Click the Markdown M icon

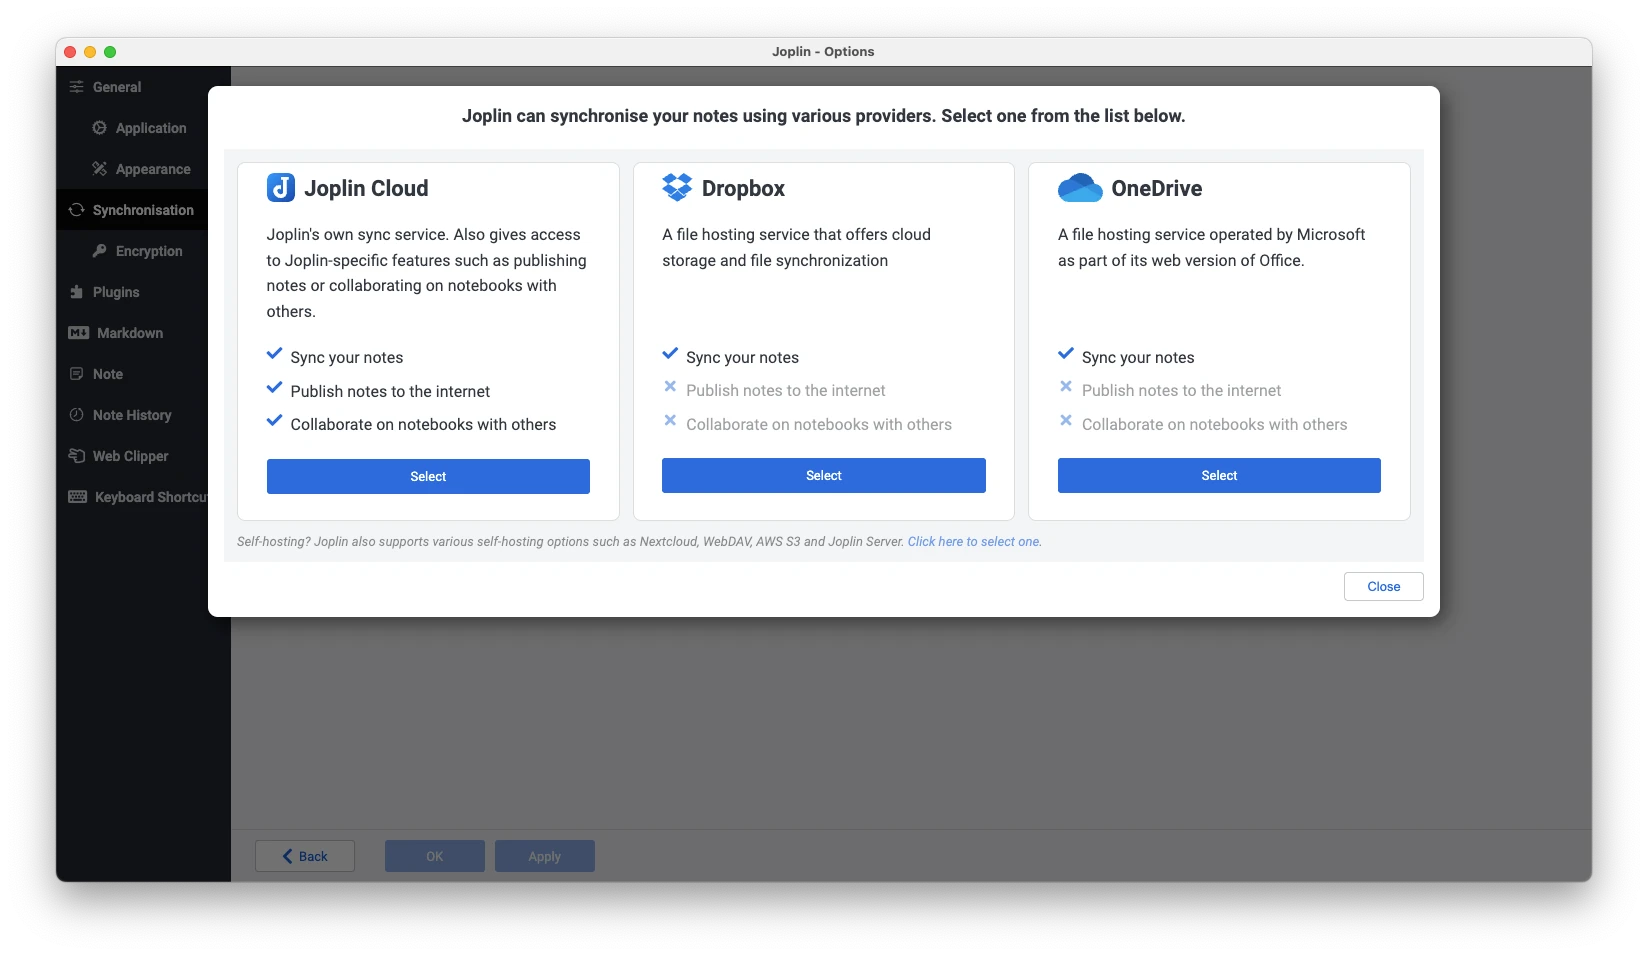pos(79,333)
